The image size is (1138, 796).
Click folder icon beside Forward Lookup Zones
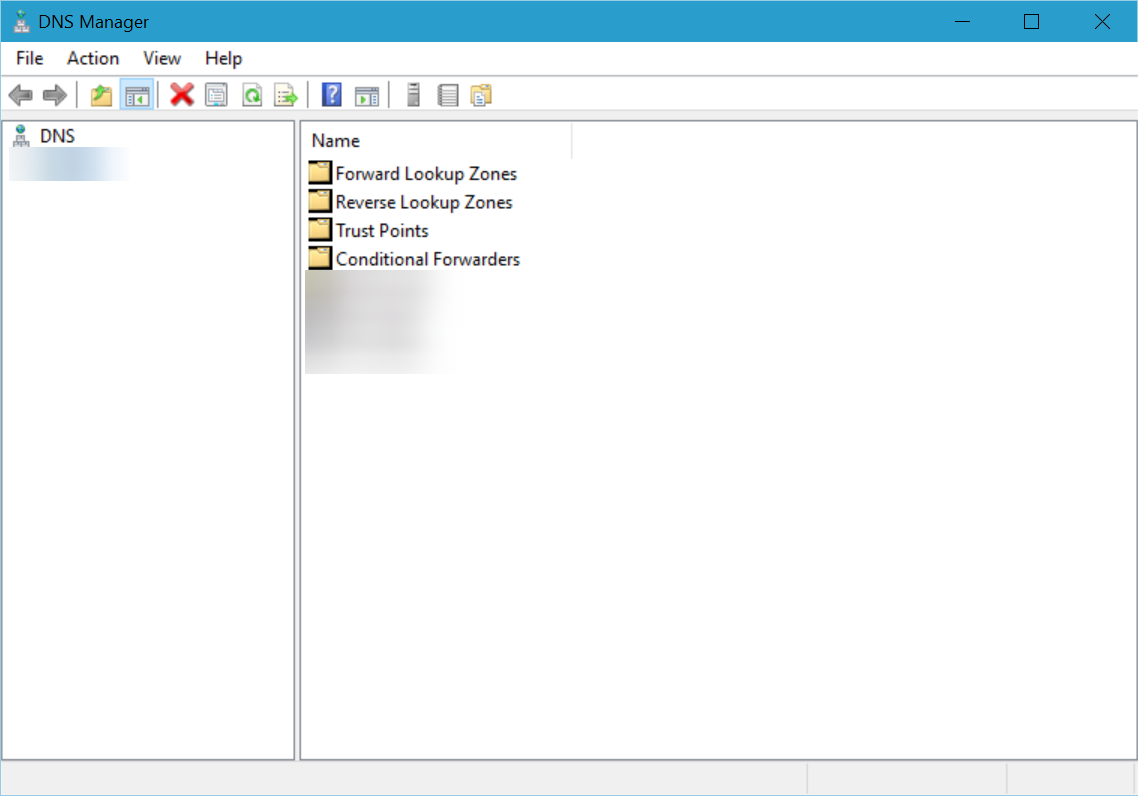point(320,173)
